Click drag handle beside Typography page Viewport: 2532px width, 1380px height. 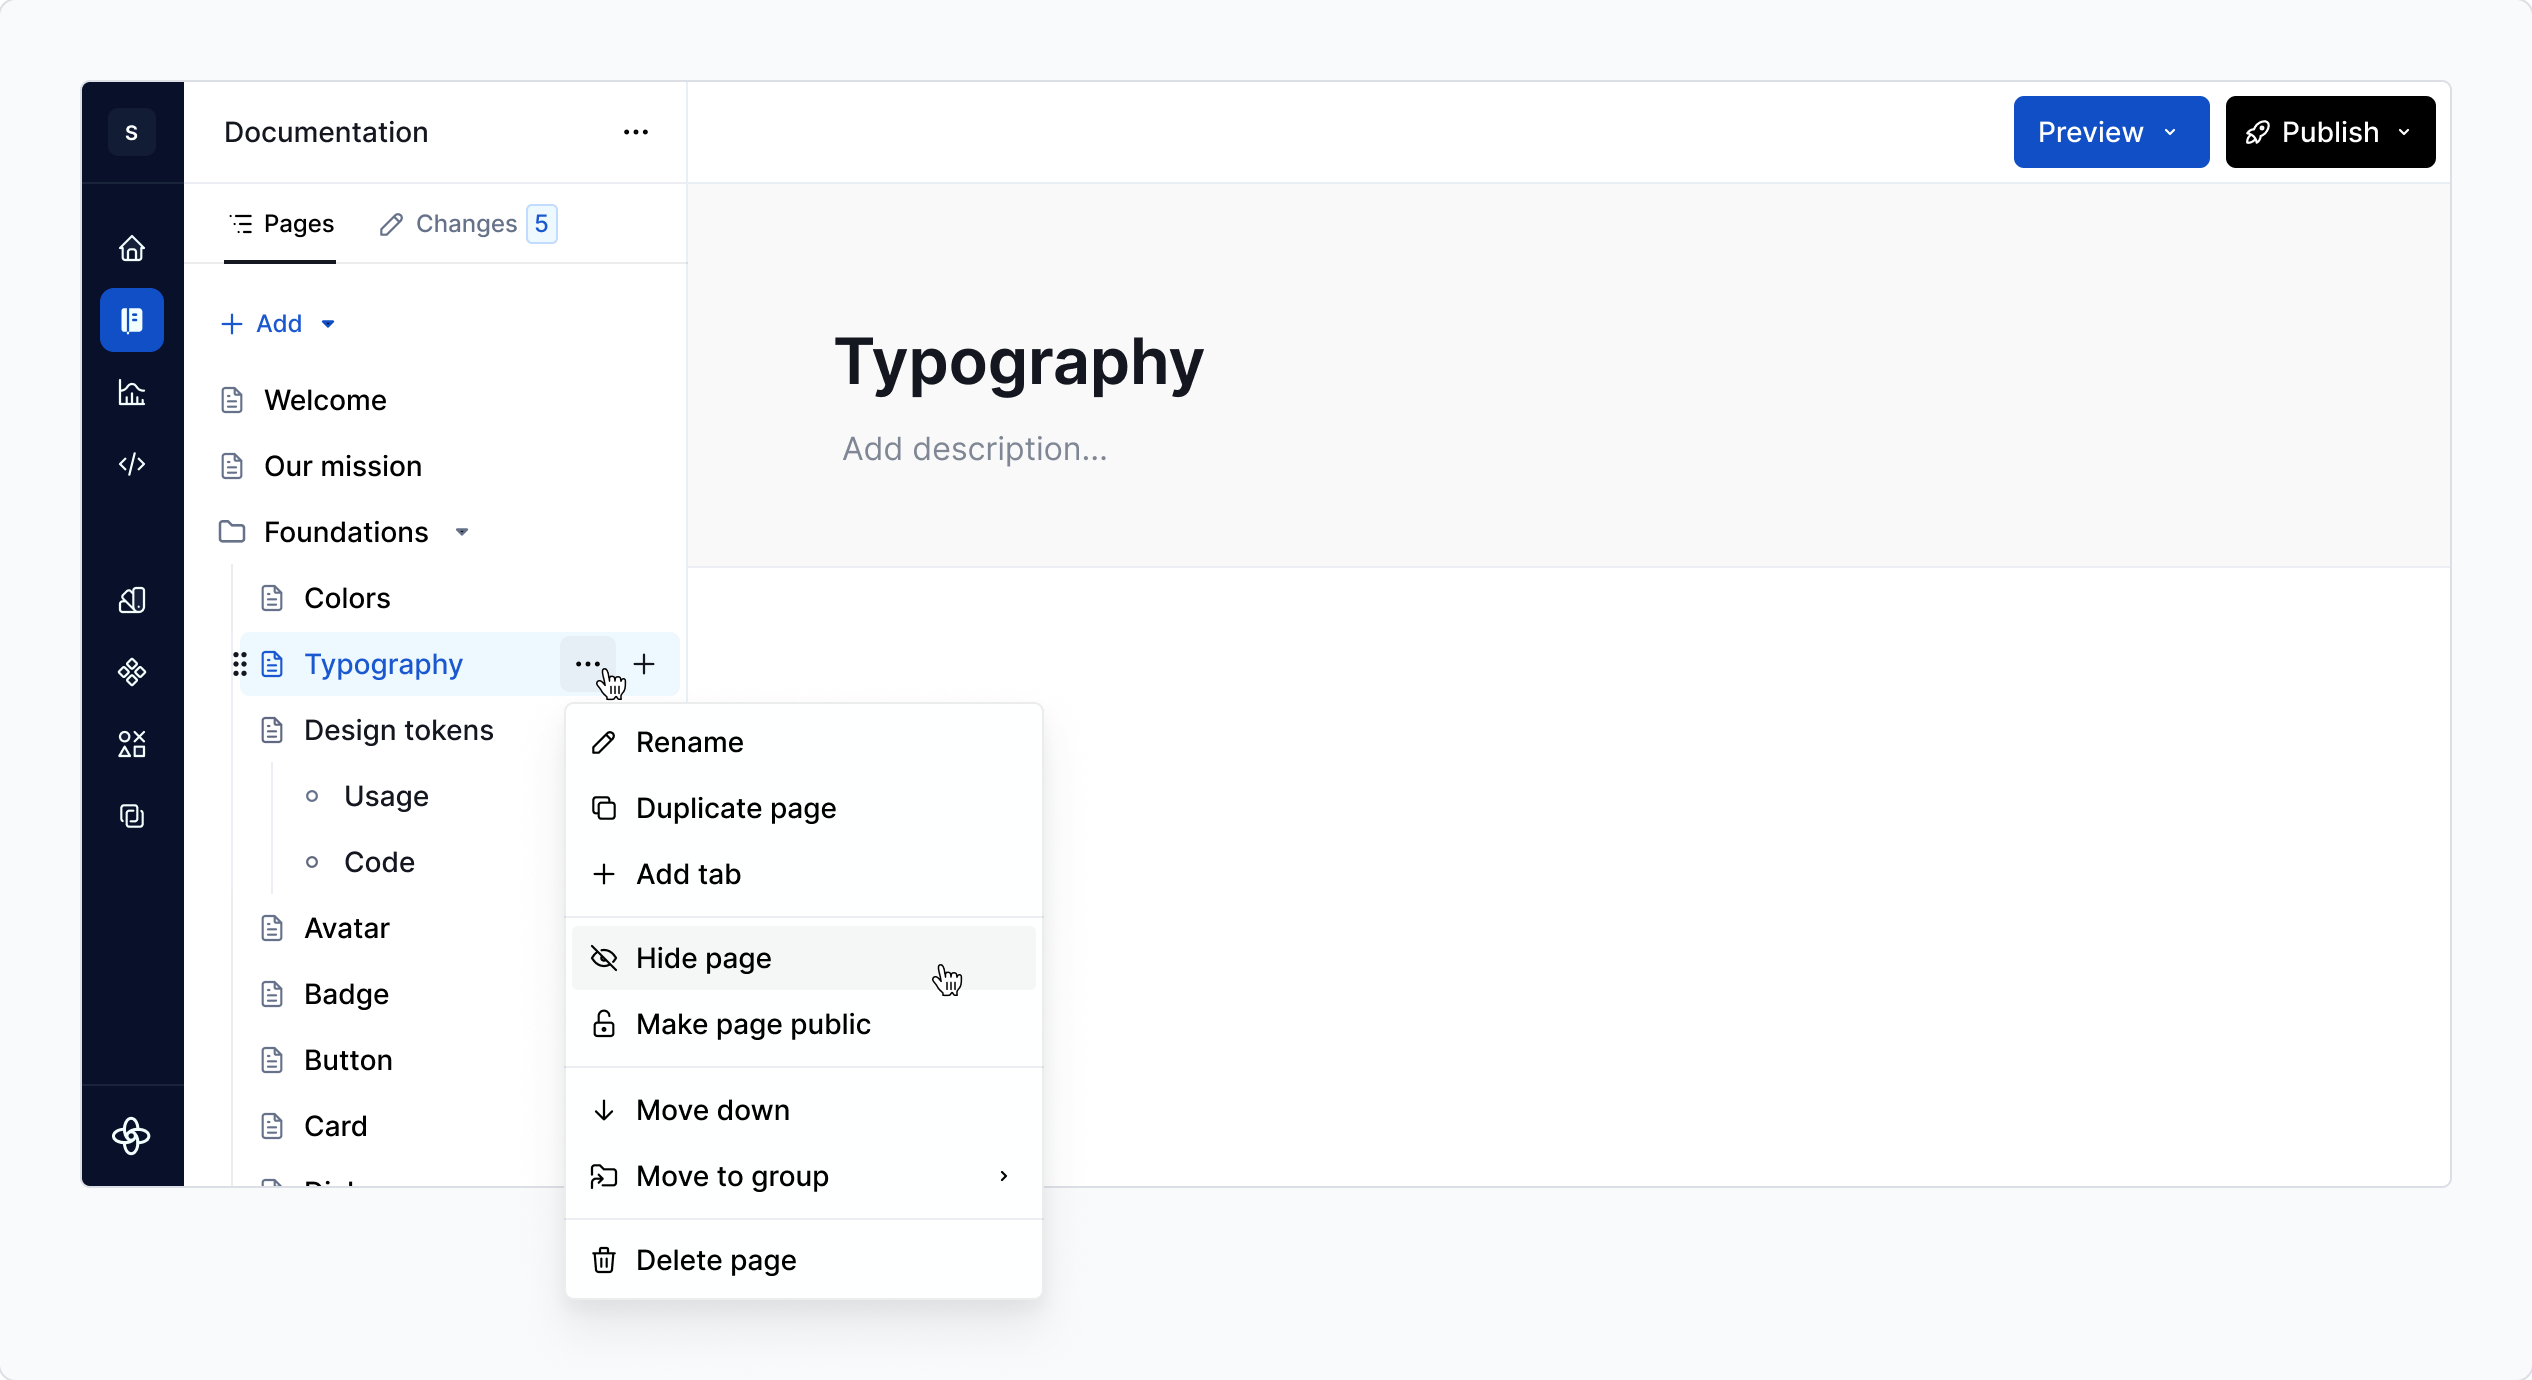[x=239, y=664]
